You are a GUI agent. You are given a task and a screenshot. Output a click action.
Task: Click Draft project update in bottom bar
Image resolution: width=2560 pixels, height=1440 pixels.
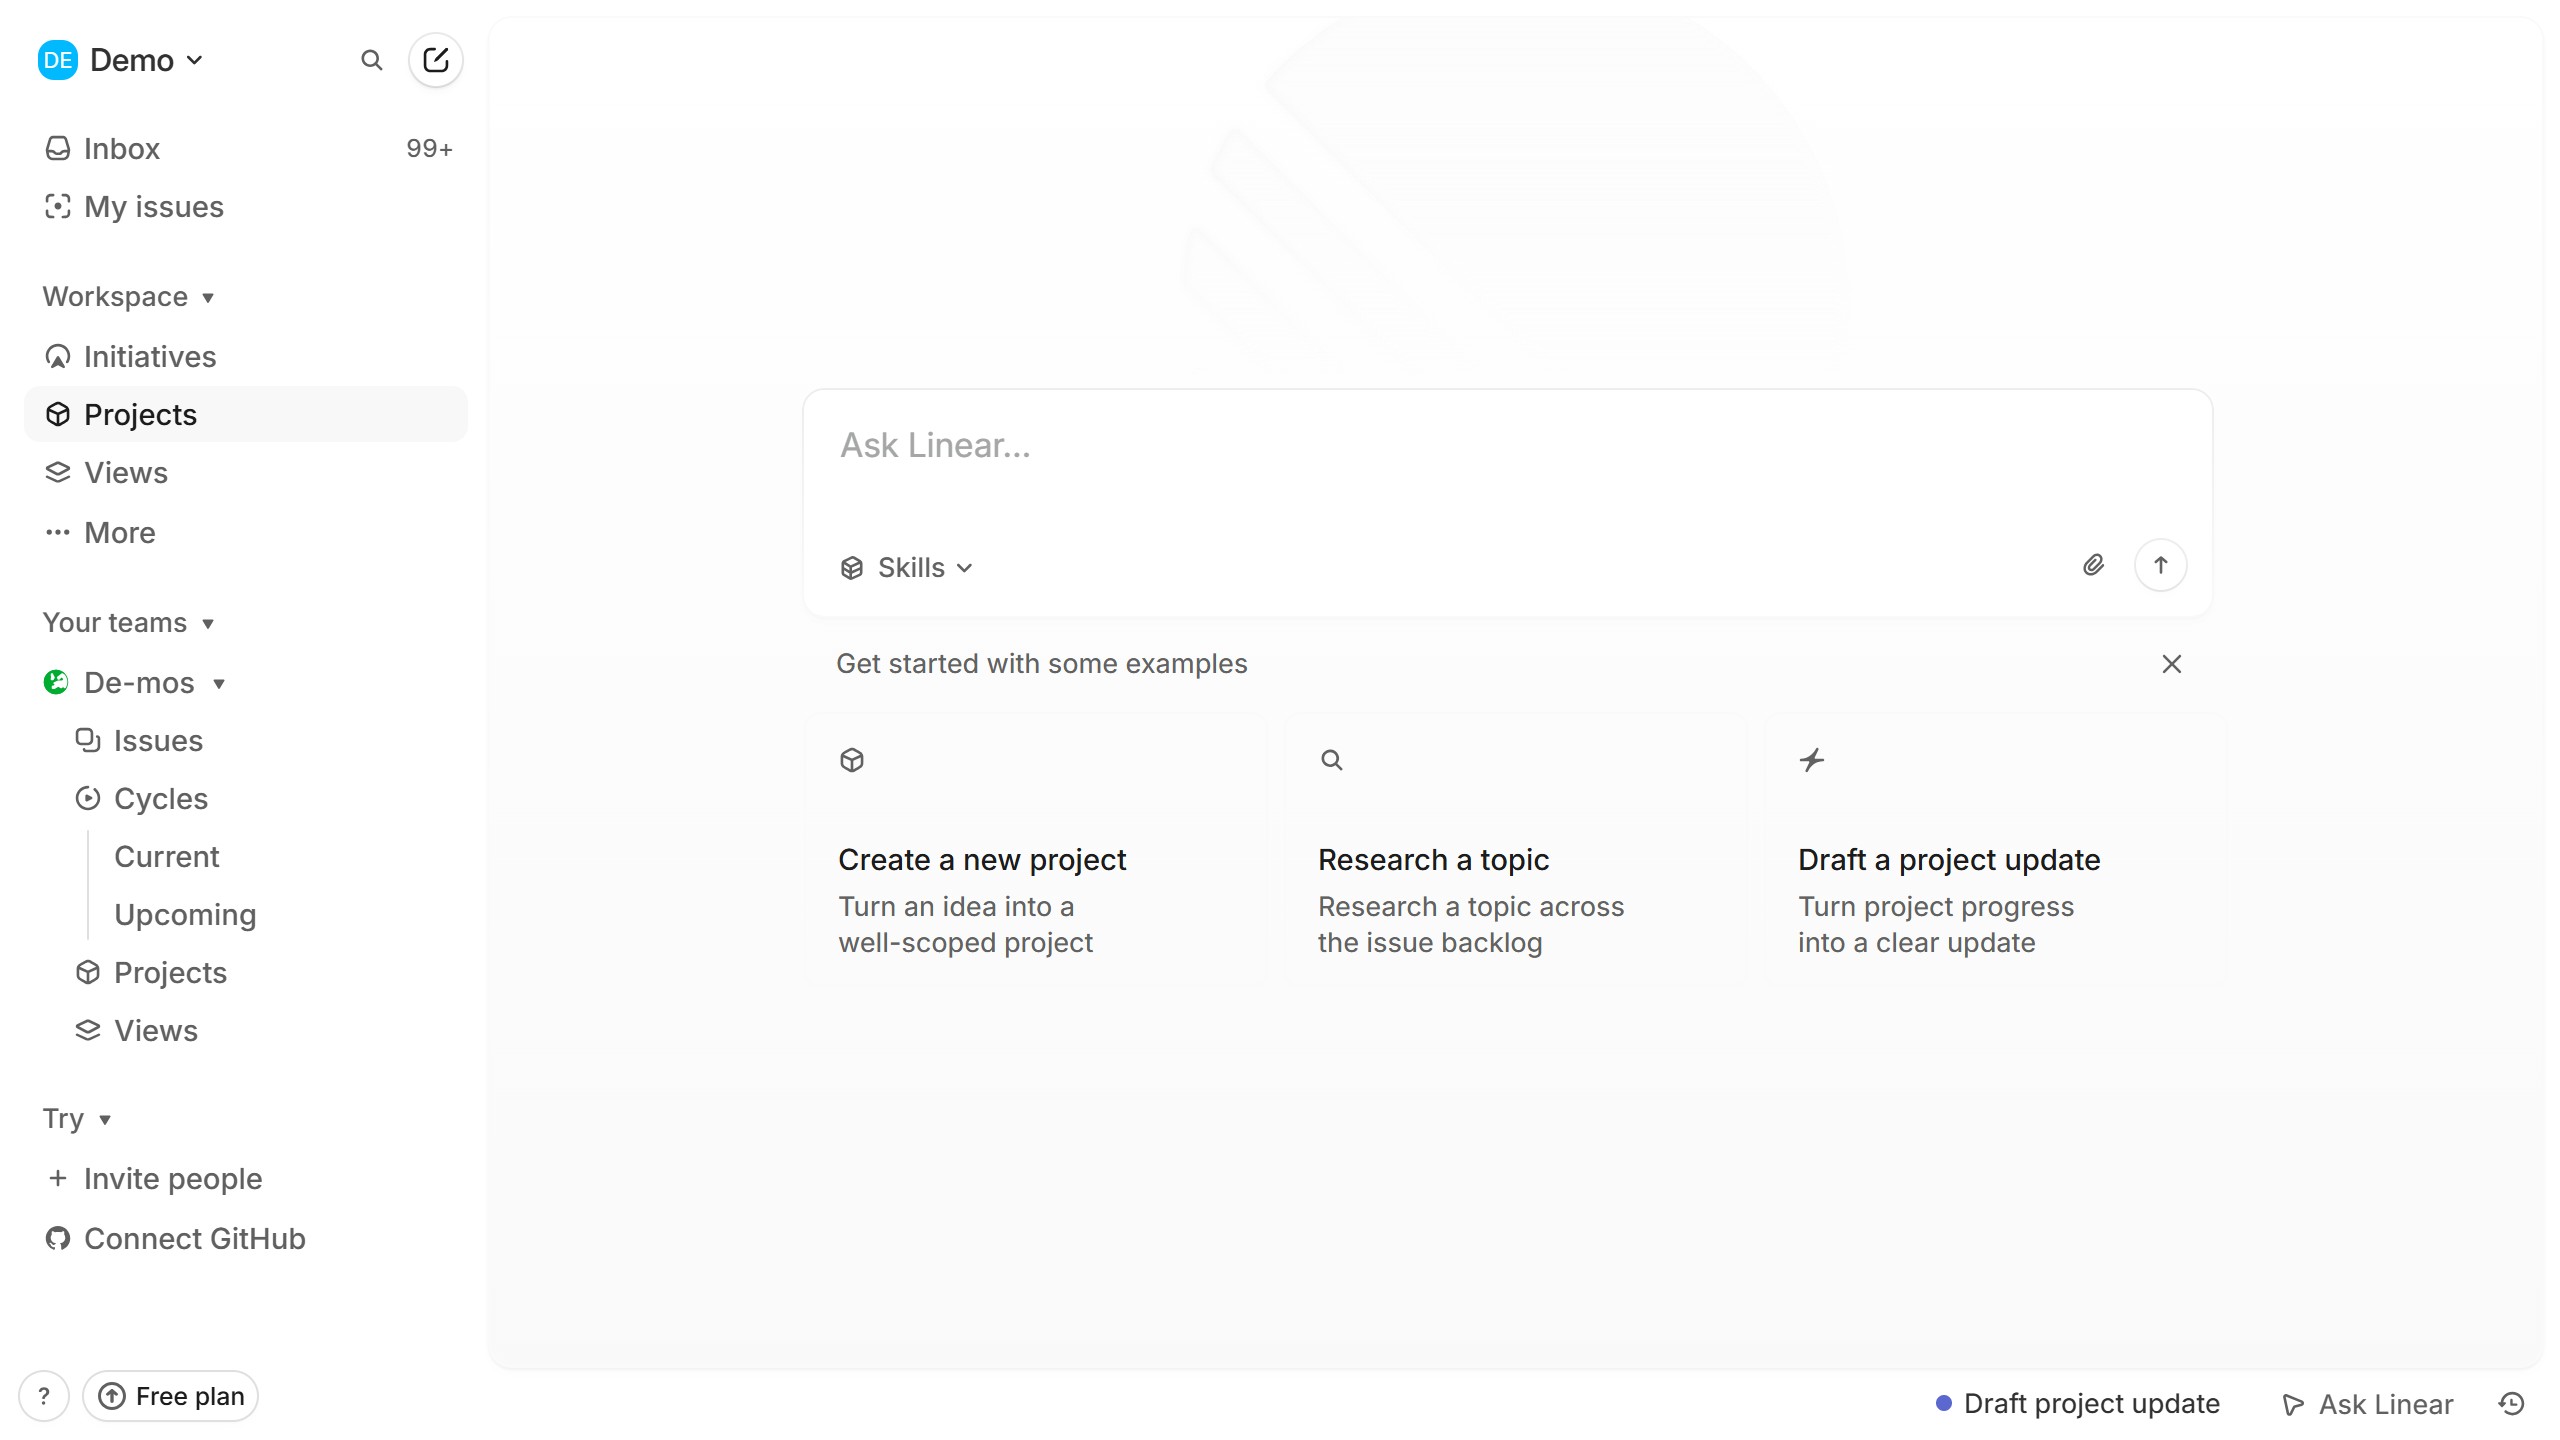point(2078,1403)
